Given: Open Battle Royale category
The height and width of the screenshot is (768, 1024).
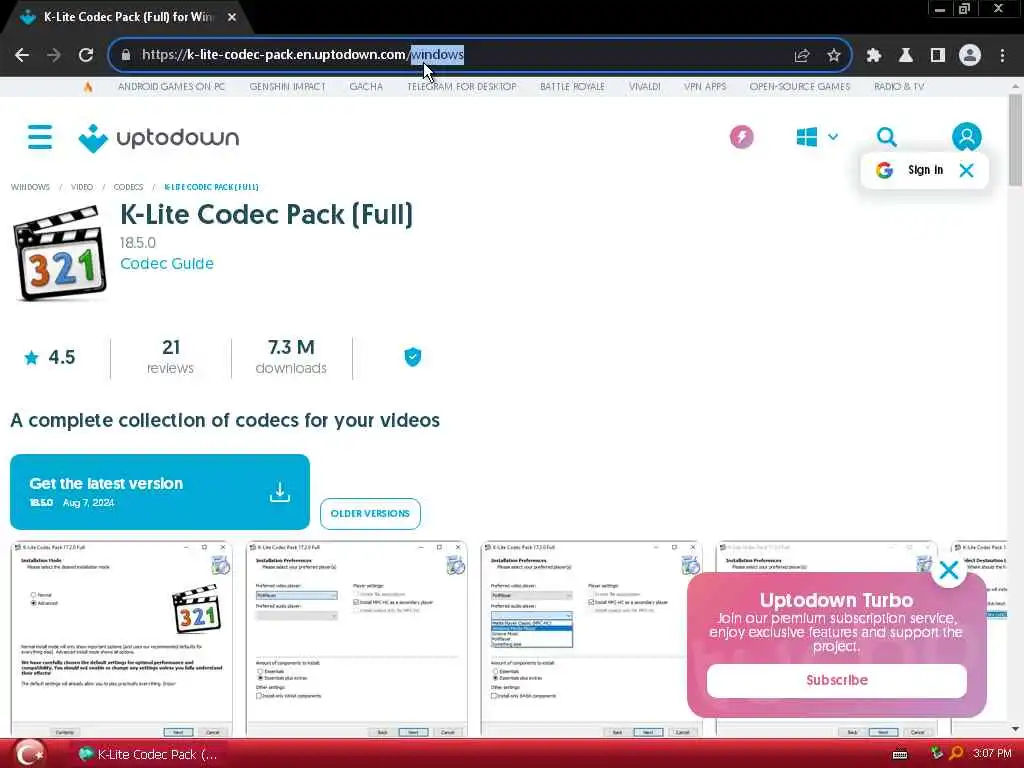Looking at the screenshot, I should click(x=572, y=86).
